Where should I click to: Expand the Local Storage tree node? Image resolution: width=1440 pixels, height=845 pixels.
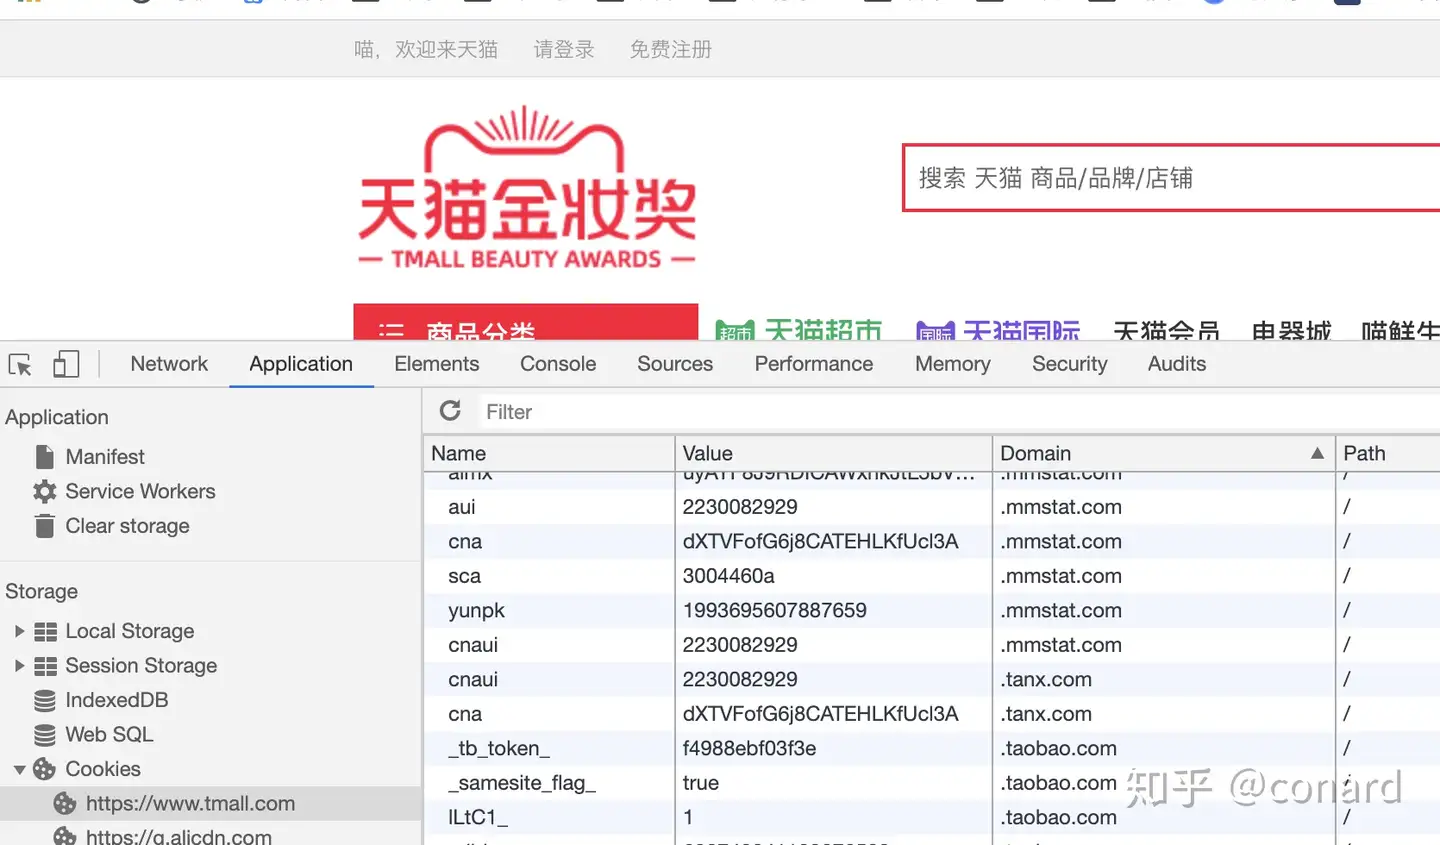click(x=19, y=631)
